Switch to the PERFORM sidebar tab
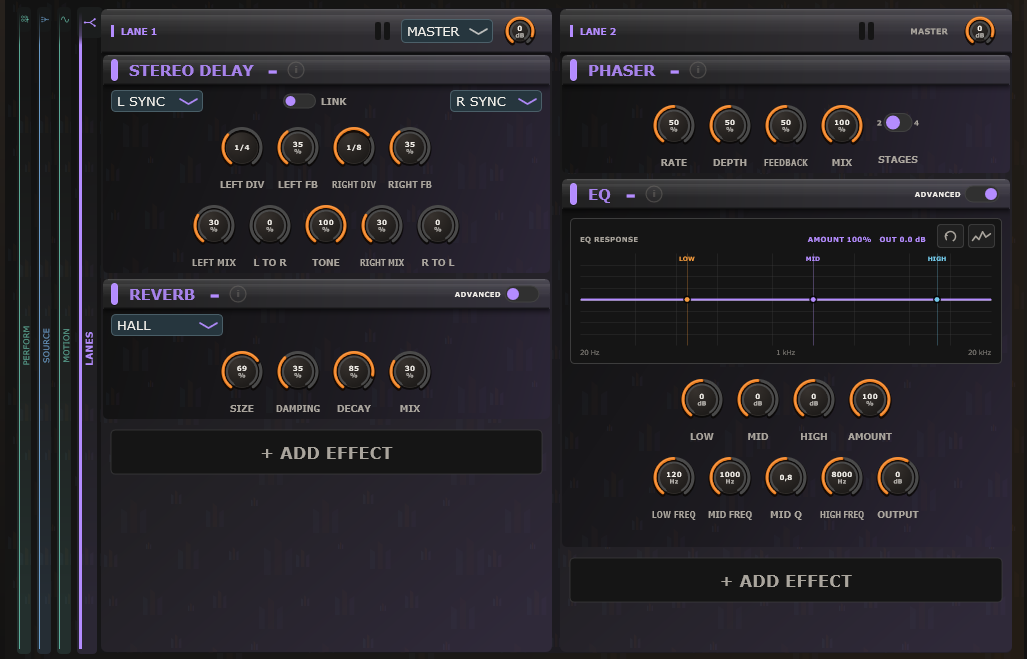 [x=26, y=345]
